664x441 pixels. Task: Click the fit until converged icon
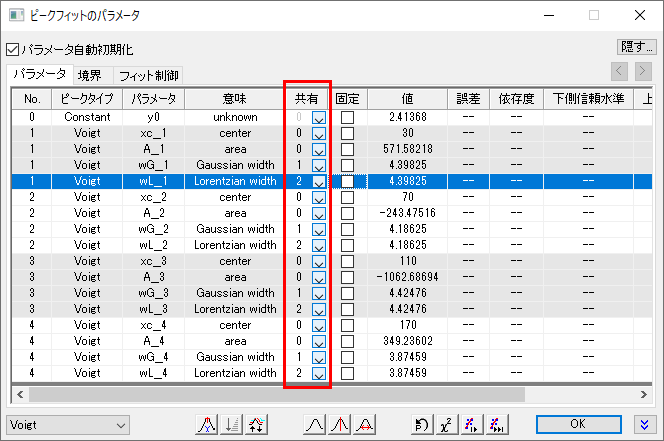(x=497, y=424)
